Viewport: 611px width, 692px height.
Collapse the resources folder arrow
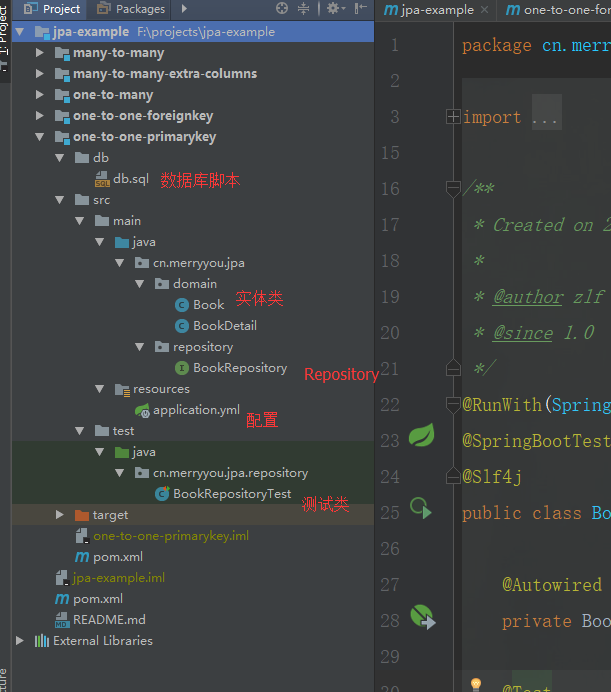coord(100,389)
